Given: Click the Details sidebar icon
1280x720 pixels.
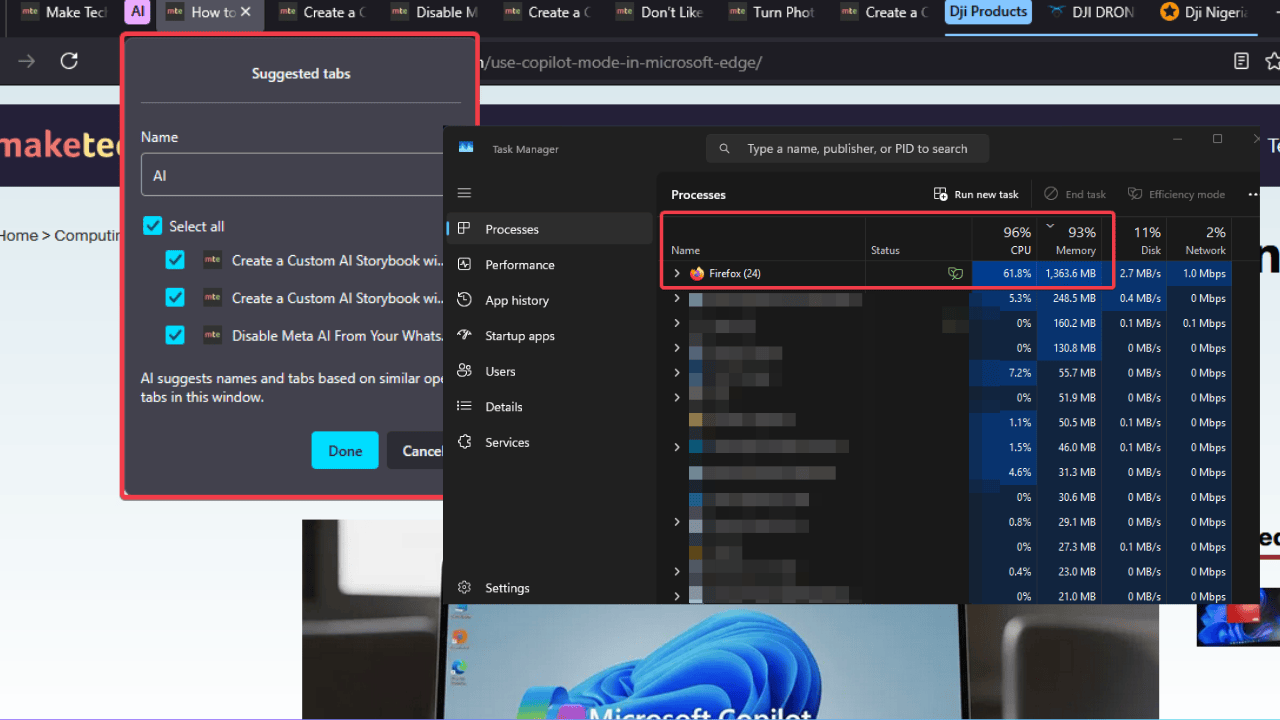Looking at the screenshot, I should coord(503,406).
